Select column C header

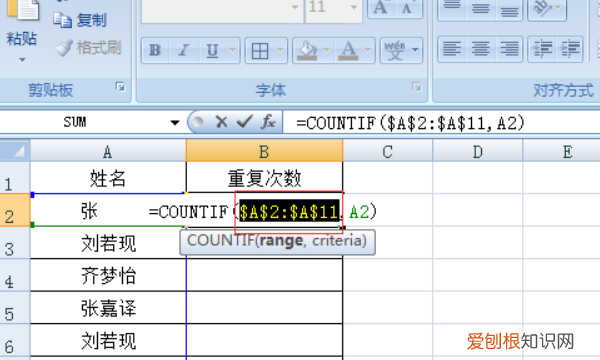click(x=387, y=151)
